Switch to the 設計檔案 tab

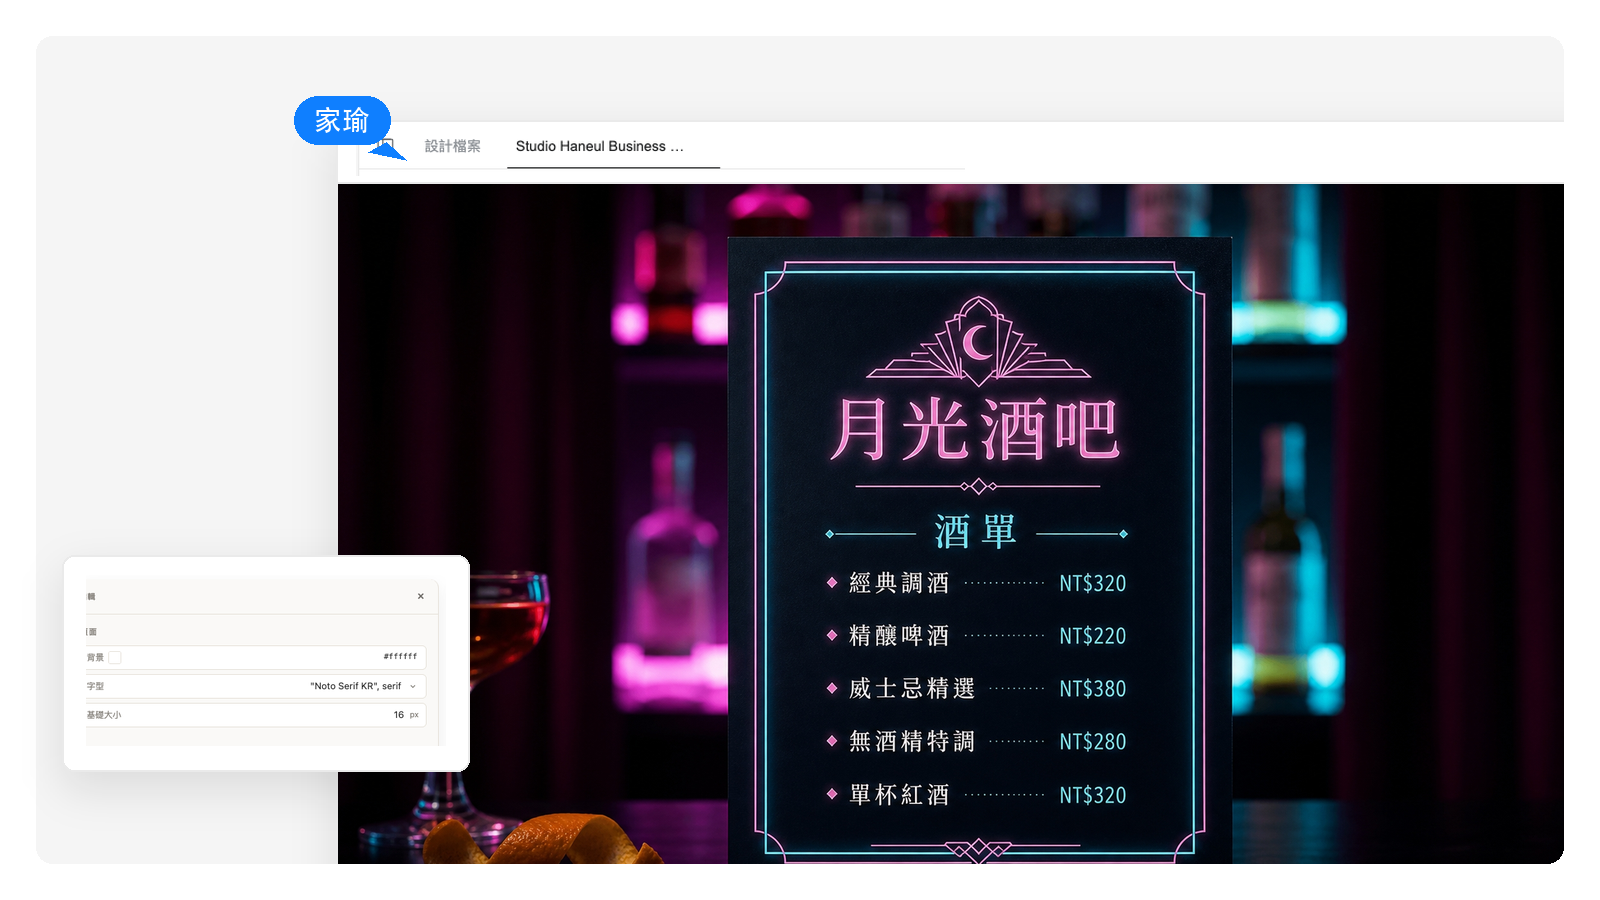point(452,146)
